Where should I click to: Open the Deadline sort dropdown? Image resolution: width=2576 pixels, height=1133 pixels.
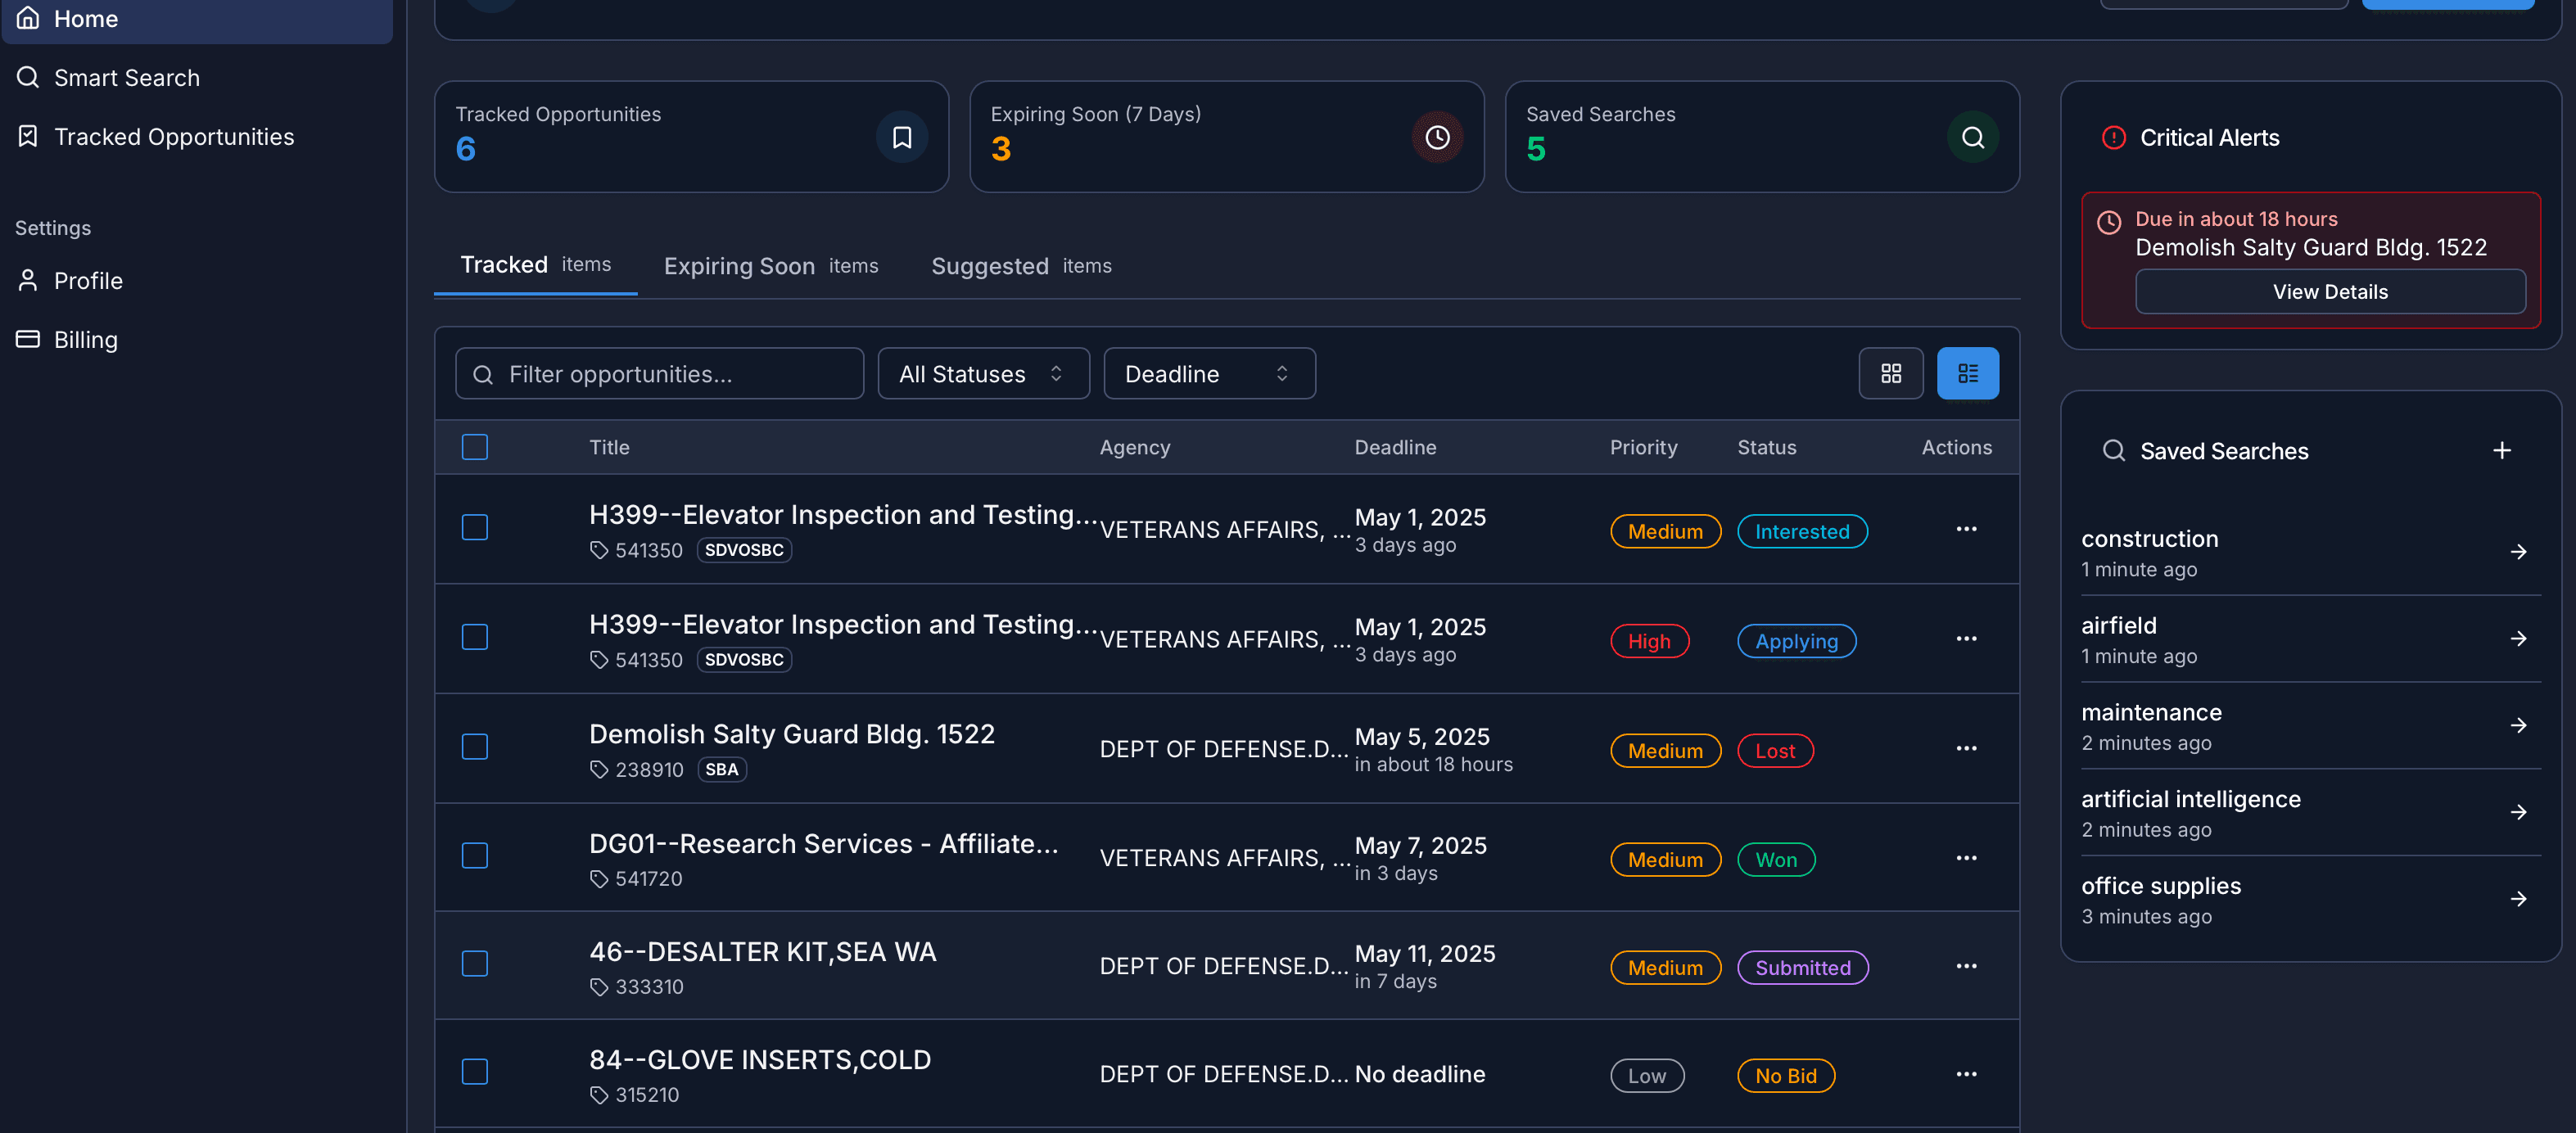(1209, 374)
